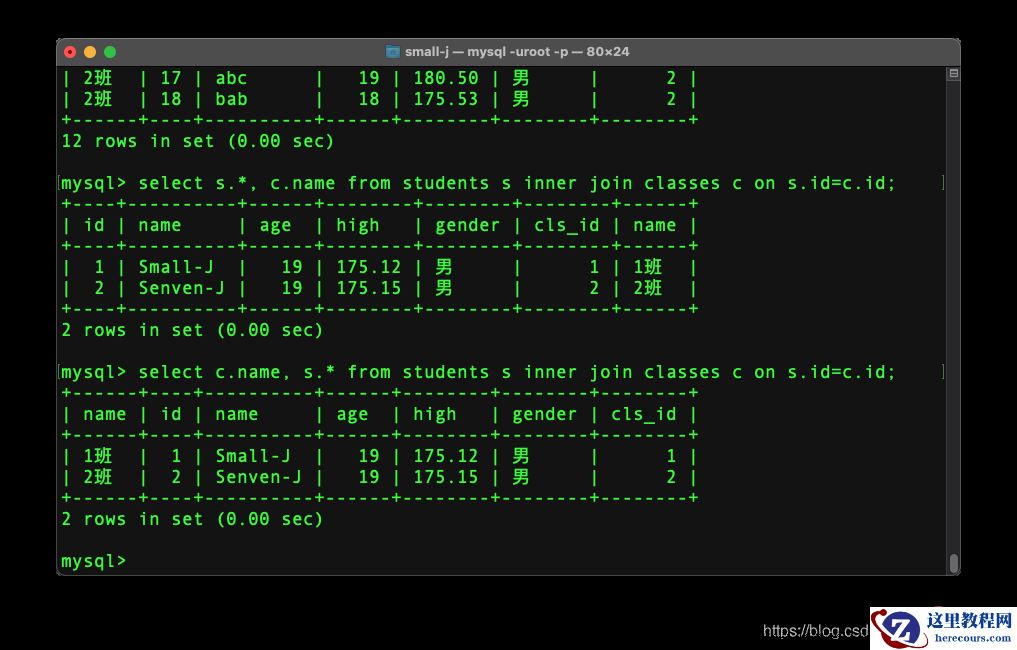Click the '1班' cell in first result table

click(x=647, y=267)
